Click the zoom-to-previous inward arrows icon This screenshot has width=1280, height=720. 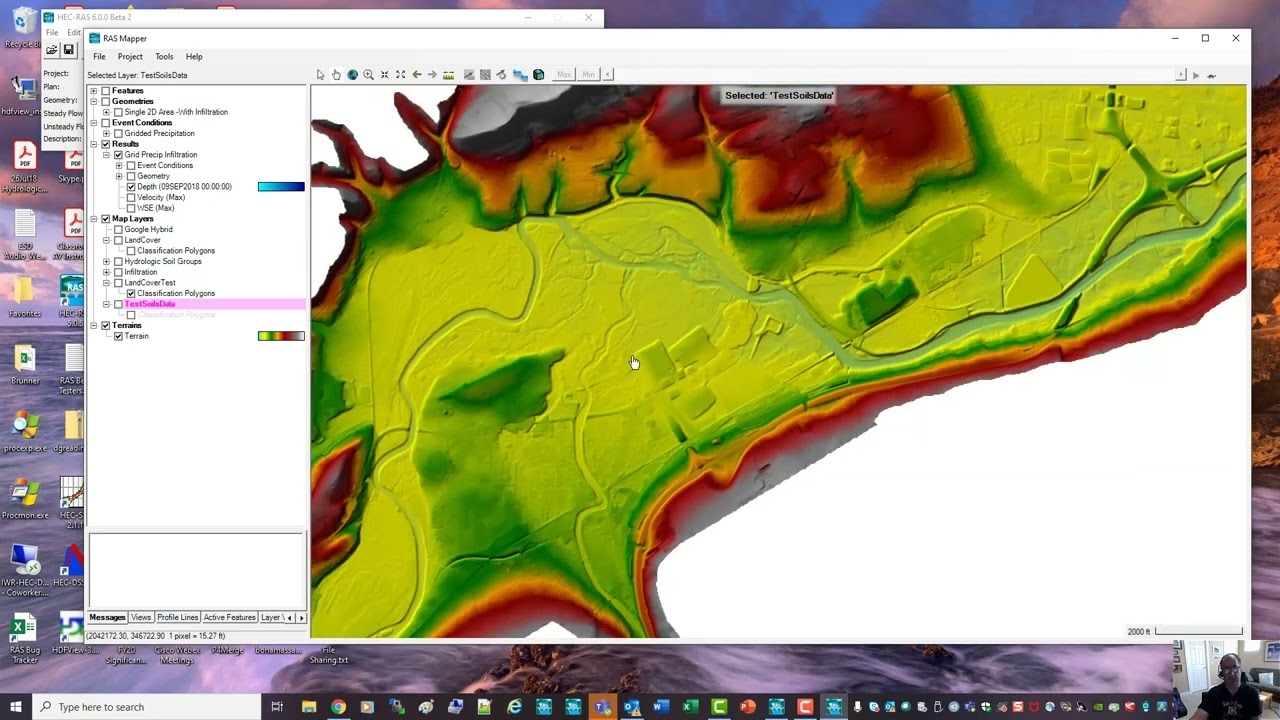[x=384, y=75]
